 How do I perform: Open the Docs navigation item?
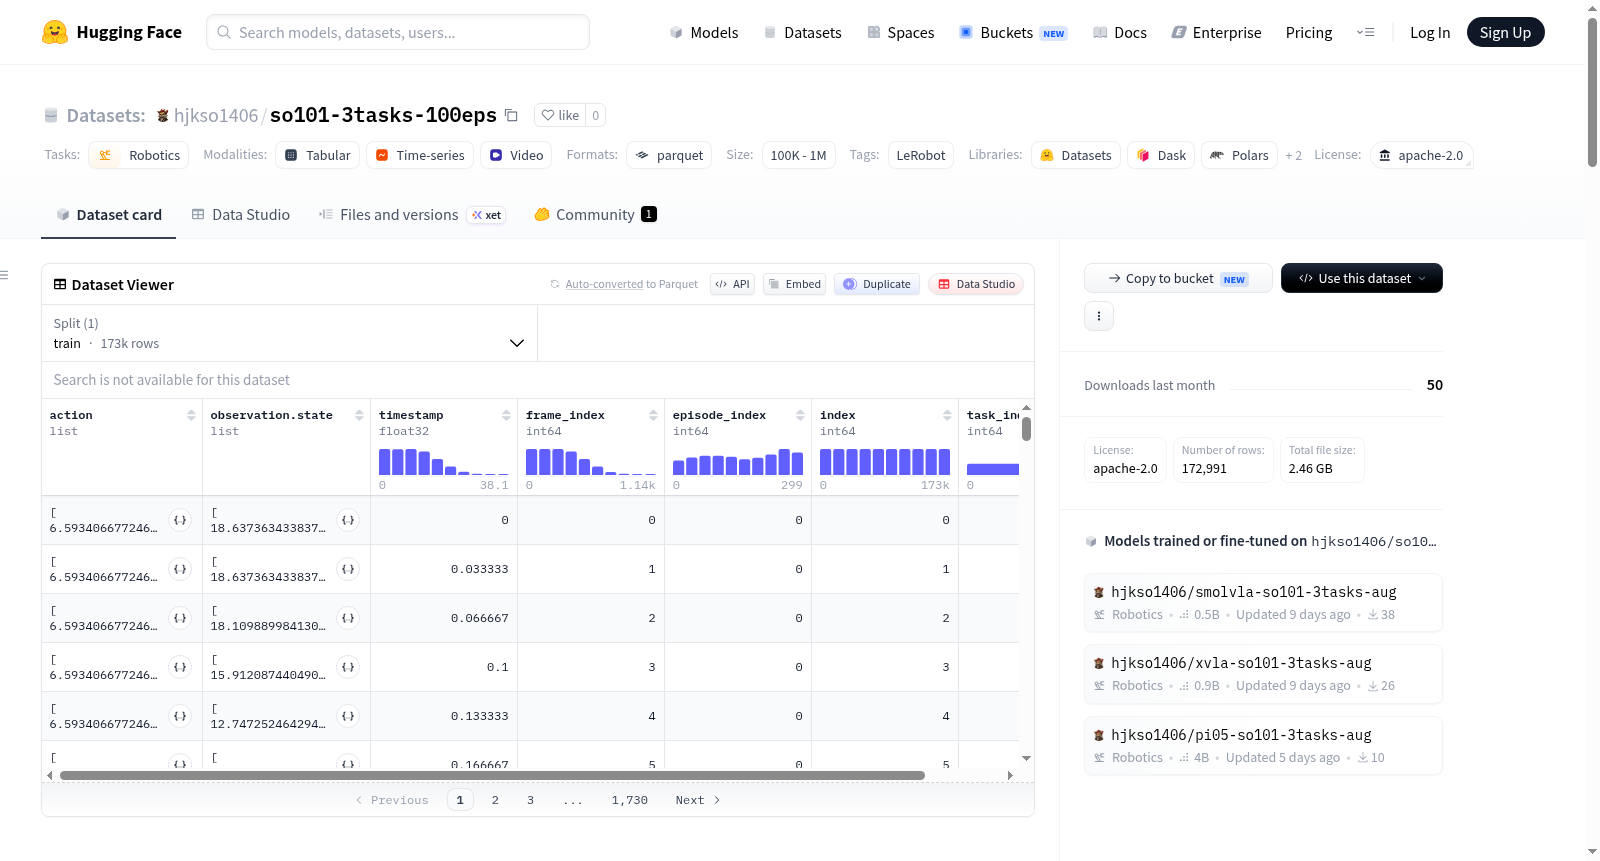(x=1120, y=32)
